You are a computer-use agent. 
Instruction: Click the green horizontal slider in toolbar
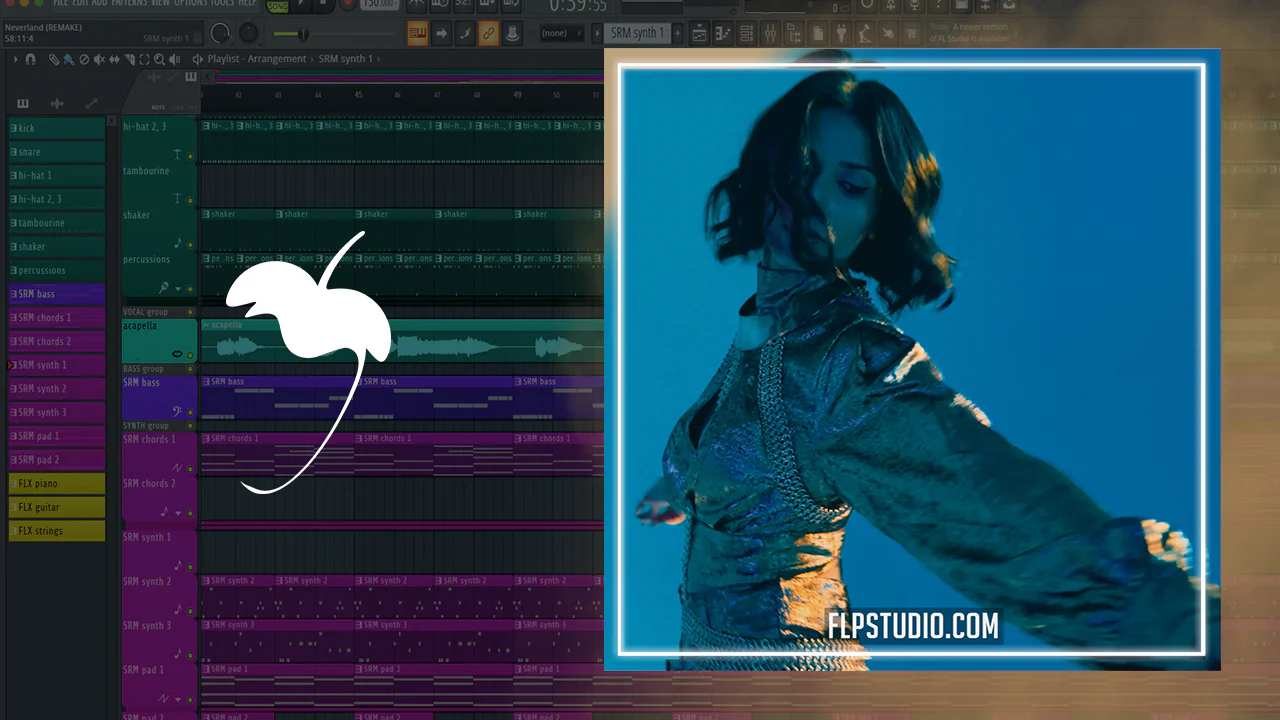[335, 34]
